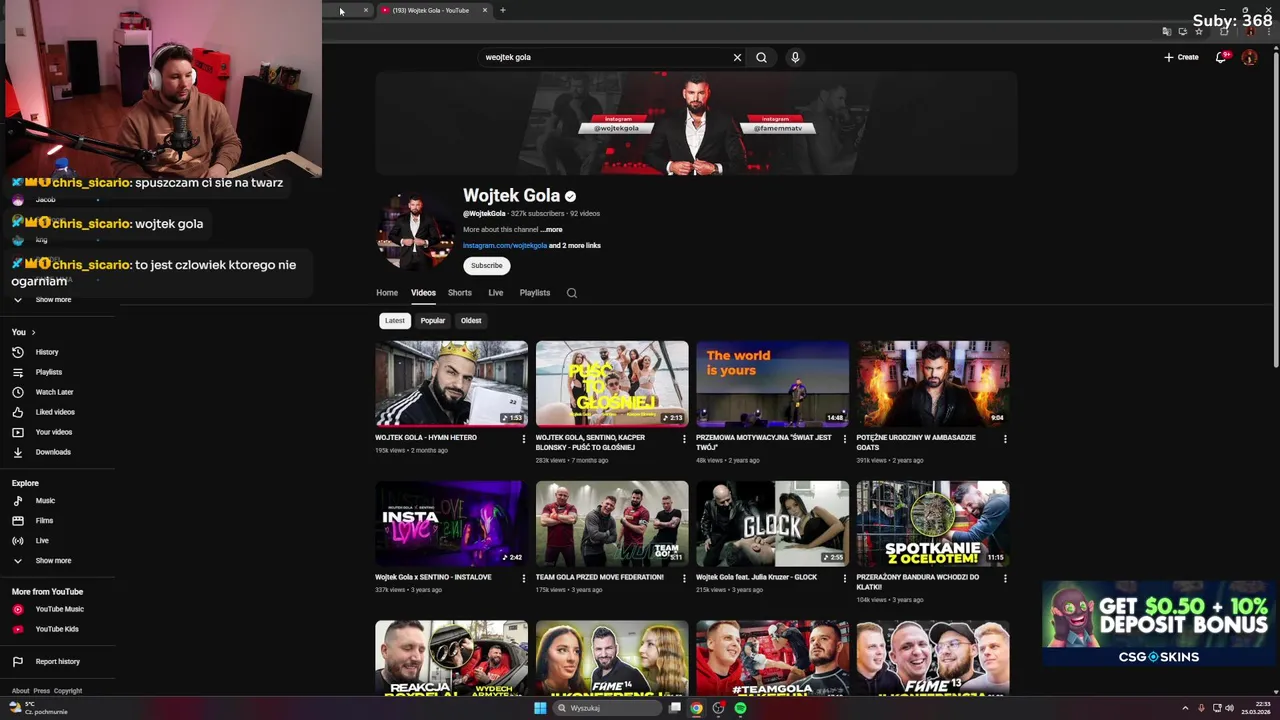Open Windows Start button
1280x720 pixels.
(x=540, y=708)
